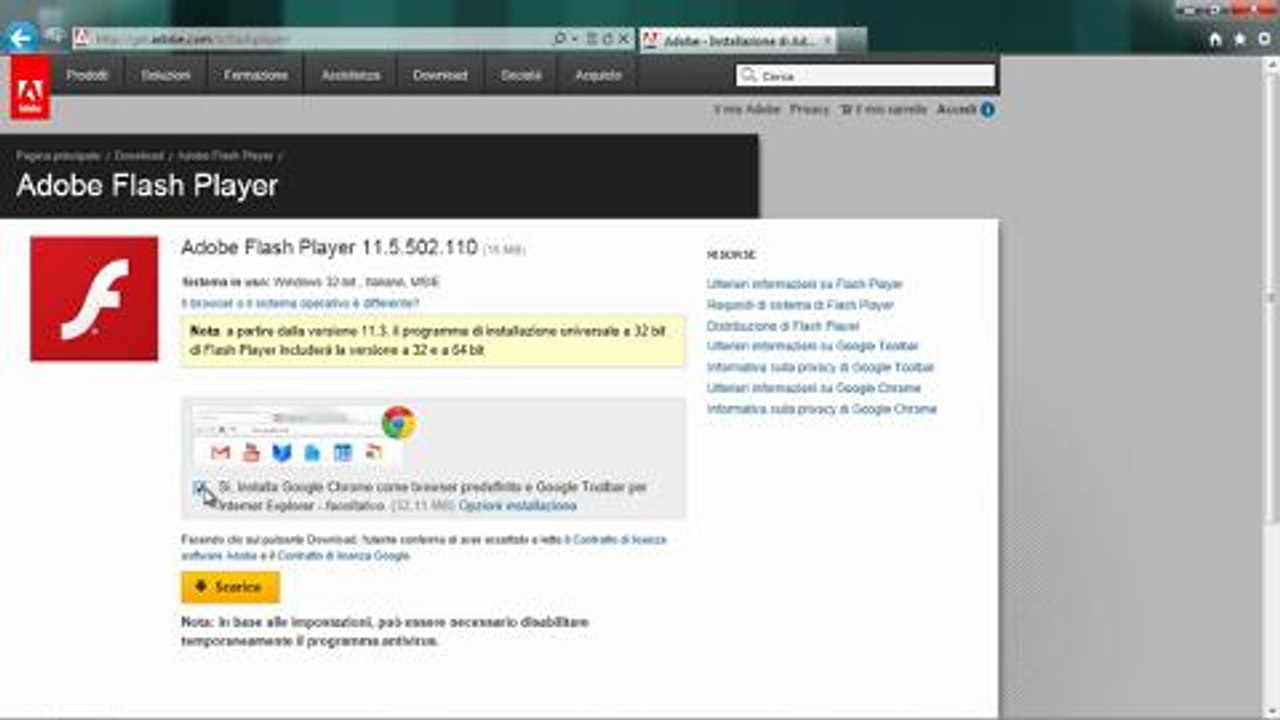Open Distribuzione di Flash Player link
Image resolution: width=1280 pixels, height=720 pixels.
coord(783,326)
